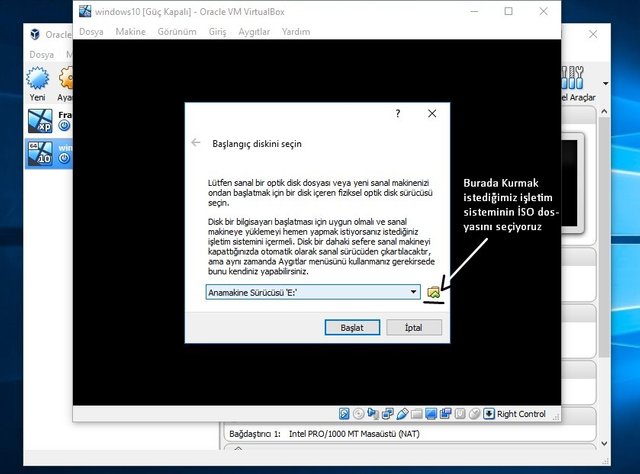The image size is (640, 474).
Task: Open the Görünüm menu
Action: (x=177, y=31)
